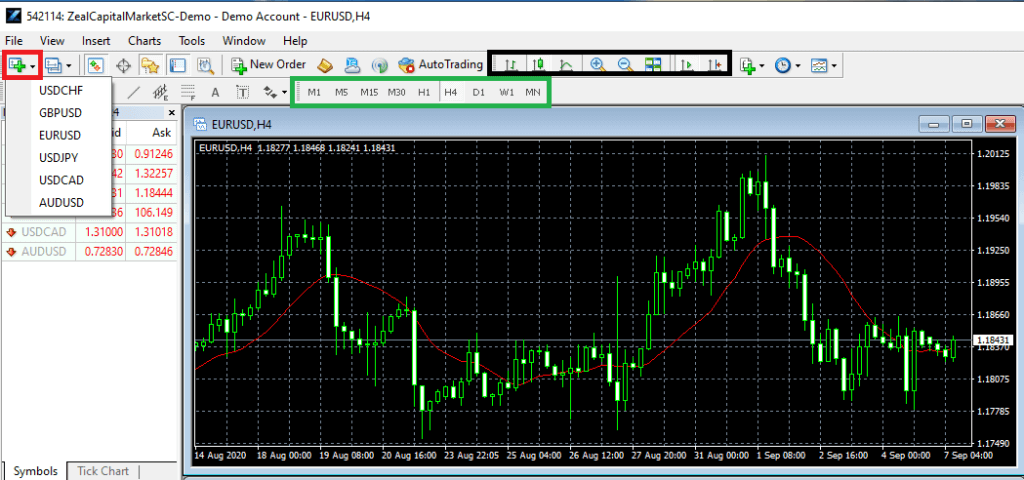The image size is (1024, 480).
Task: Select the D1 timeframe
Action: point(479,93)
